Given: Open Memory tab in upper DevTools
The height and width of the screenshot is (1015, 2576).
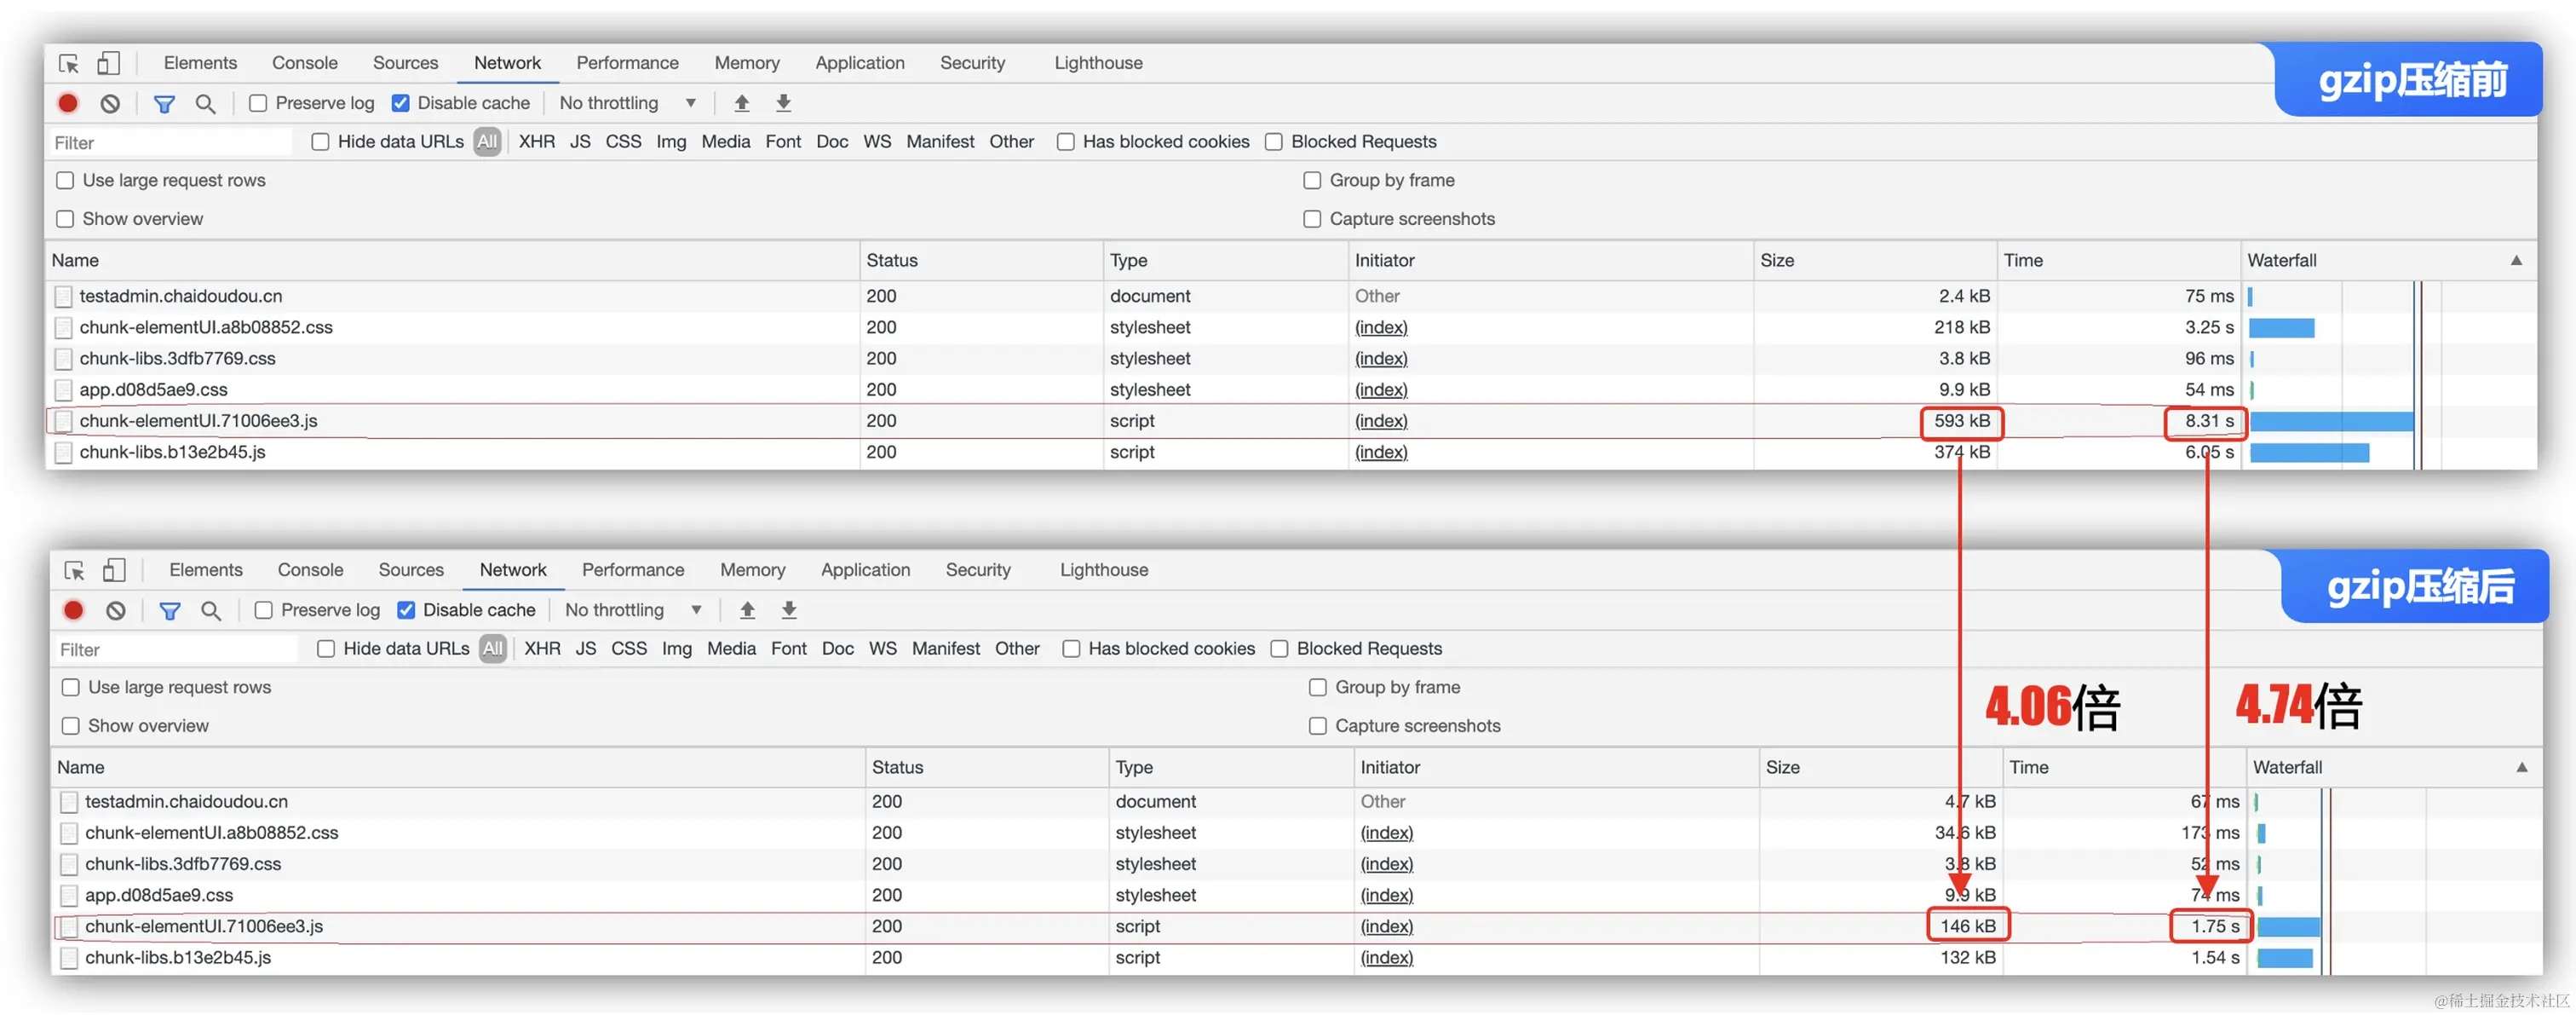Looking at the screenshot, I should pos(747,63).
